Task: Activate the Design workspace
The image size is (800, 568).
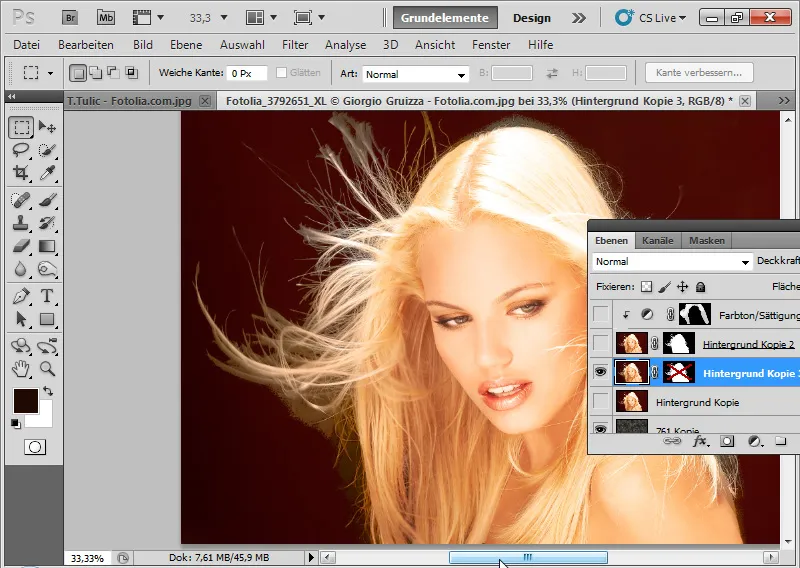Action: click(x=532, y=18)
